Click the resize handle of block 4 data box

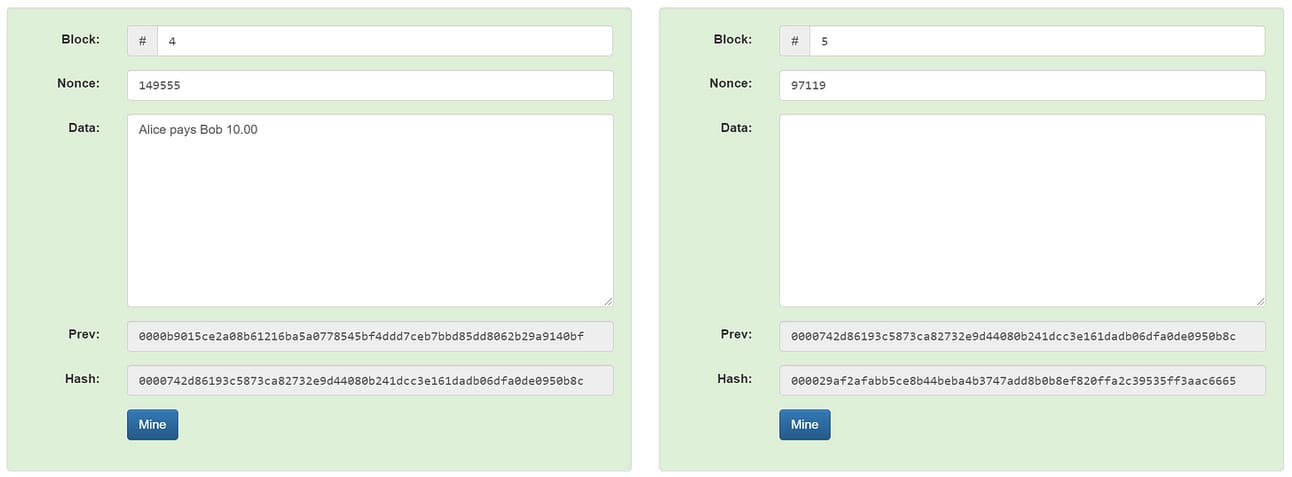coord(607,300)
